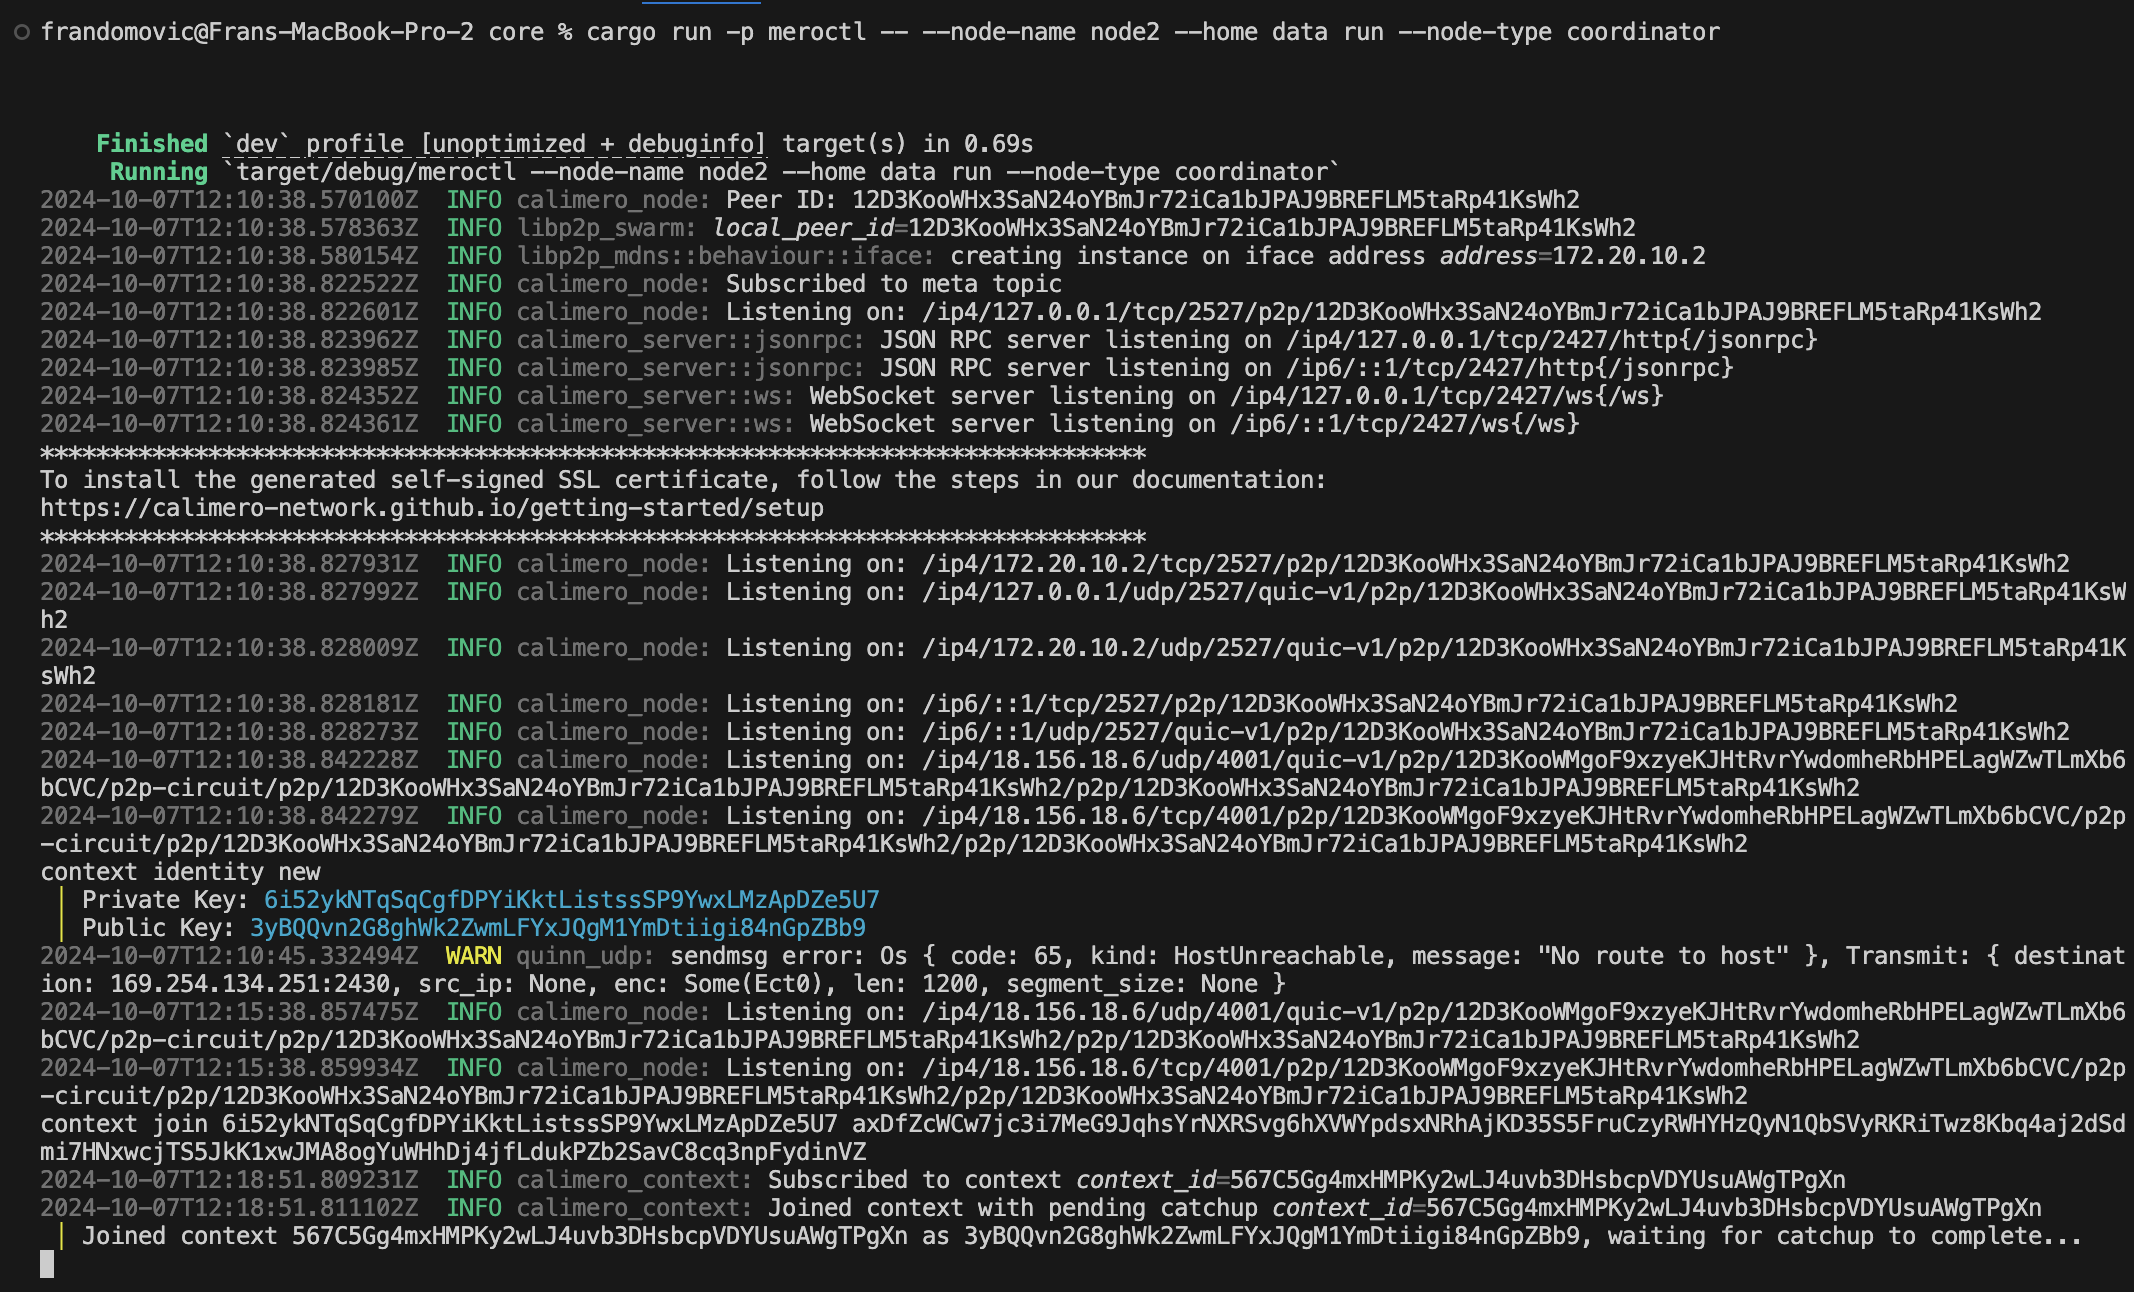The width and height of the screenshot is (2134, 1292).
Task: Click 'waiting for catchup to complete...' text
Action: [x=1844, y=1236]
